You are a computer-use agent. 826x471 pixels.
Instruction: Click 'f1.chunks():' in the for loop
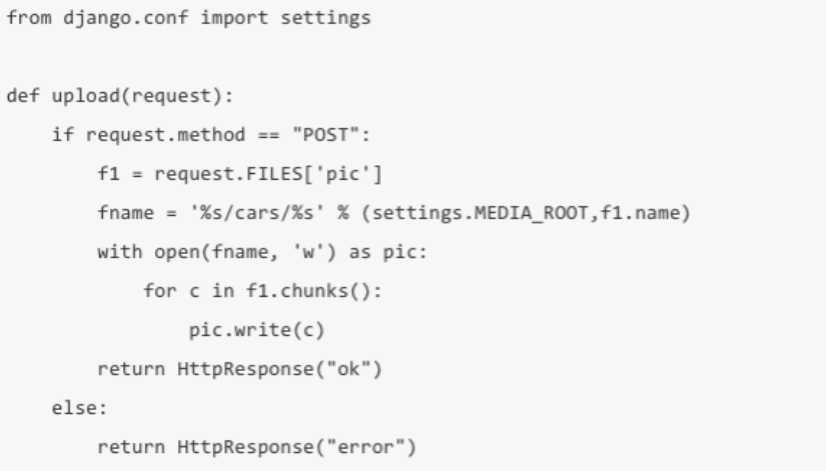314,291
